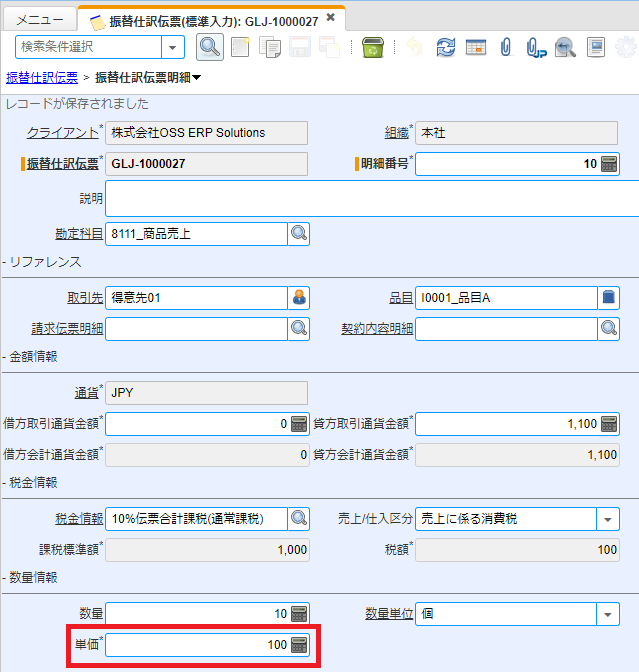The image size is (639, 672).
Task: Click the greyed Process gear icon
Action: (x=626, y=47)
